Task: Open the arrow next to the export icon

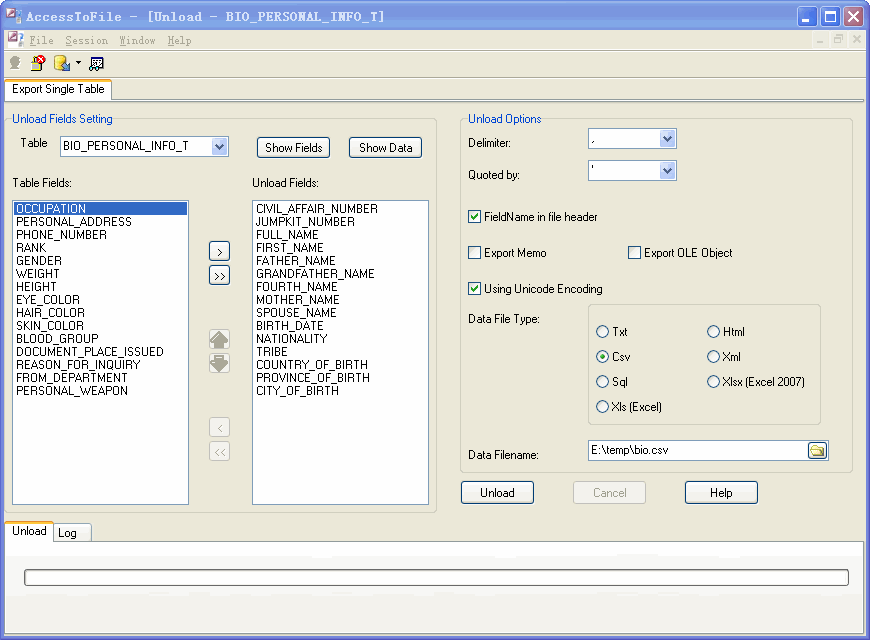Action: pyautogui.click(x=78, y=63)
